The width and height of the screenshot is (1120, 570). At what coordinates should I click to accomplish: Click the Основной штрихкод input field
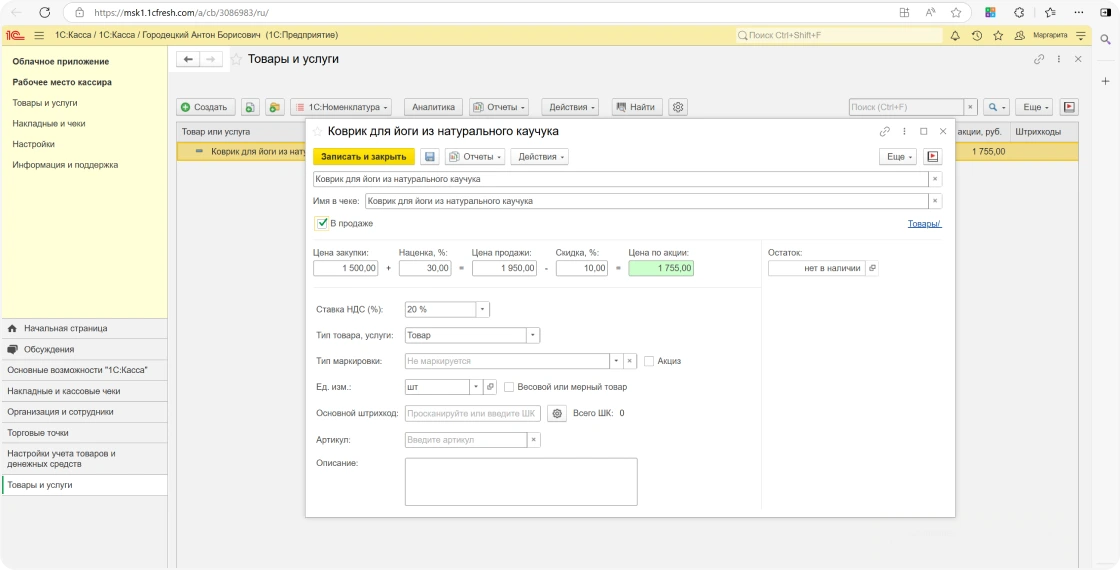pos(473,414)
